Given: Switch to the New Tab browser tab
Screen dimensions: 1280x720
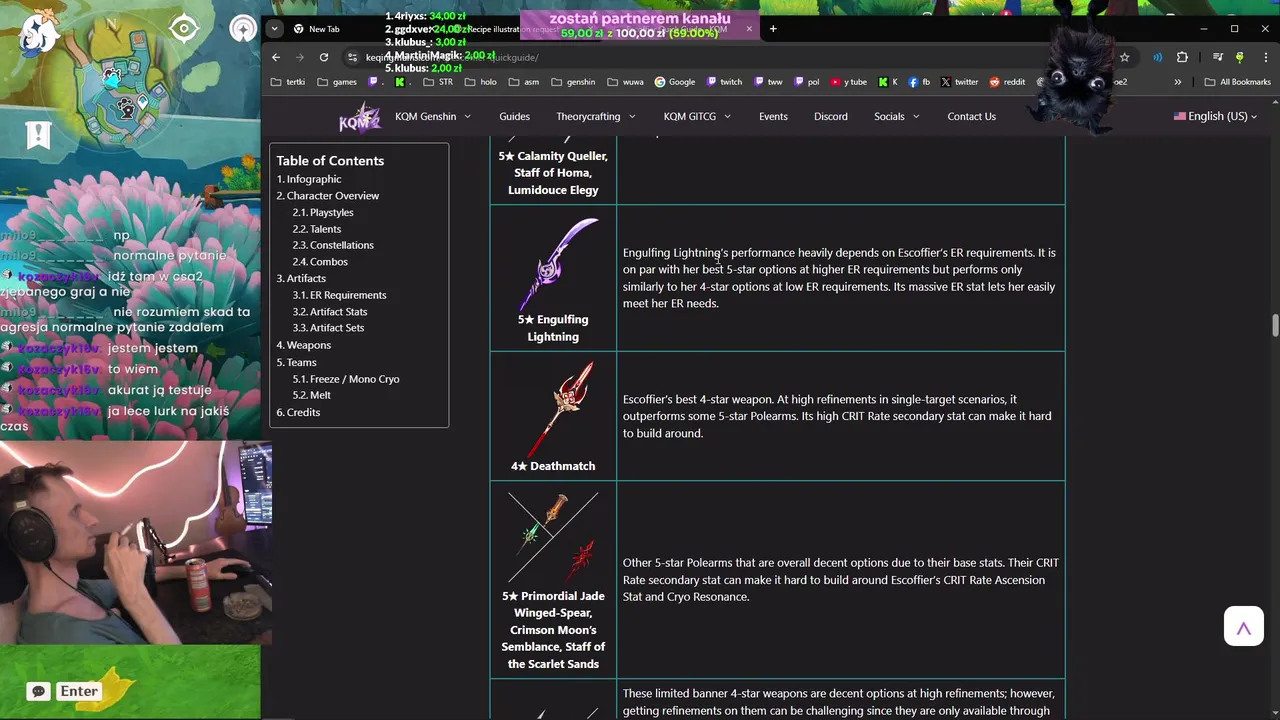Looking at the screenshot, I should 325,29.
